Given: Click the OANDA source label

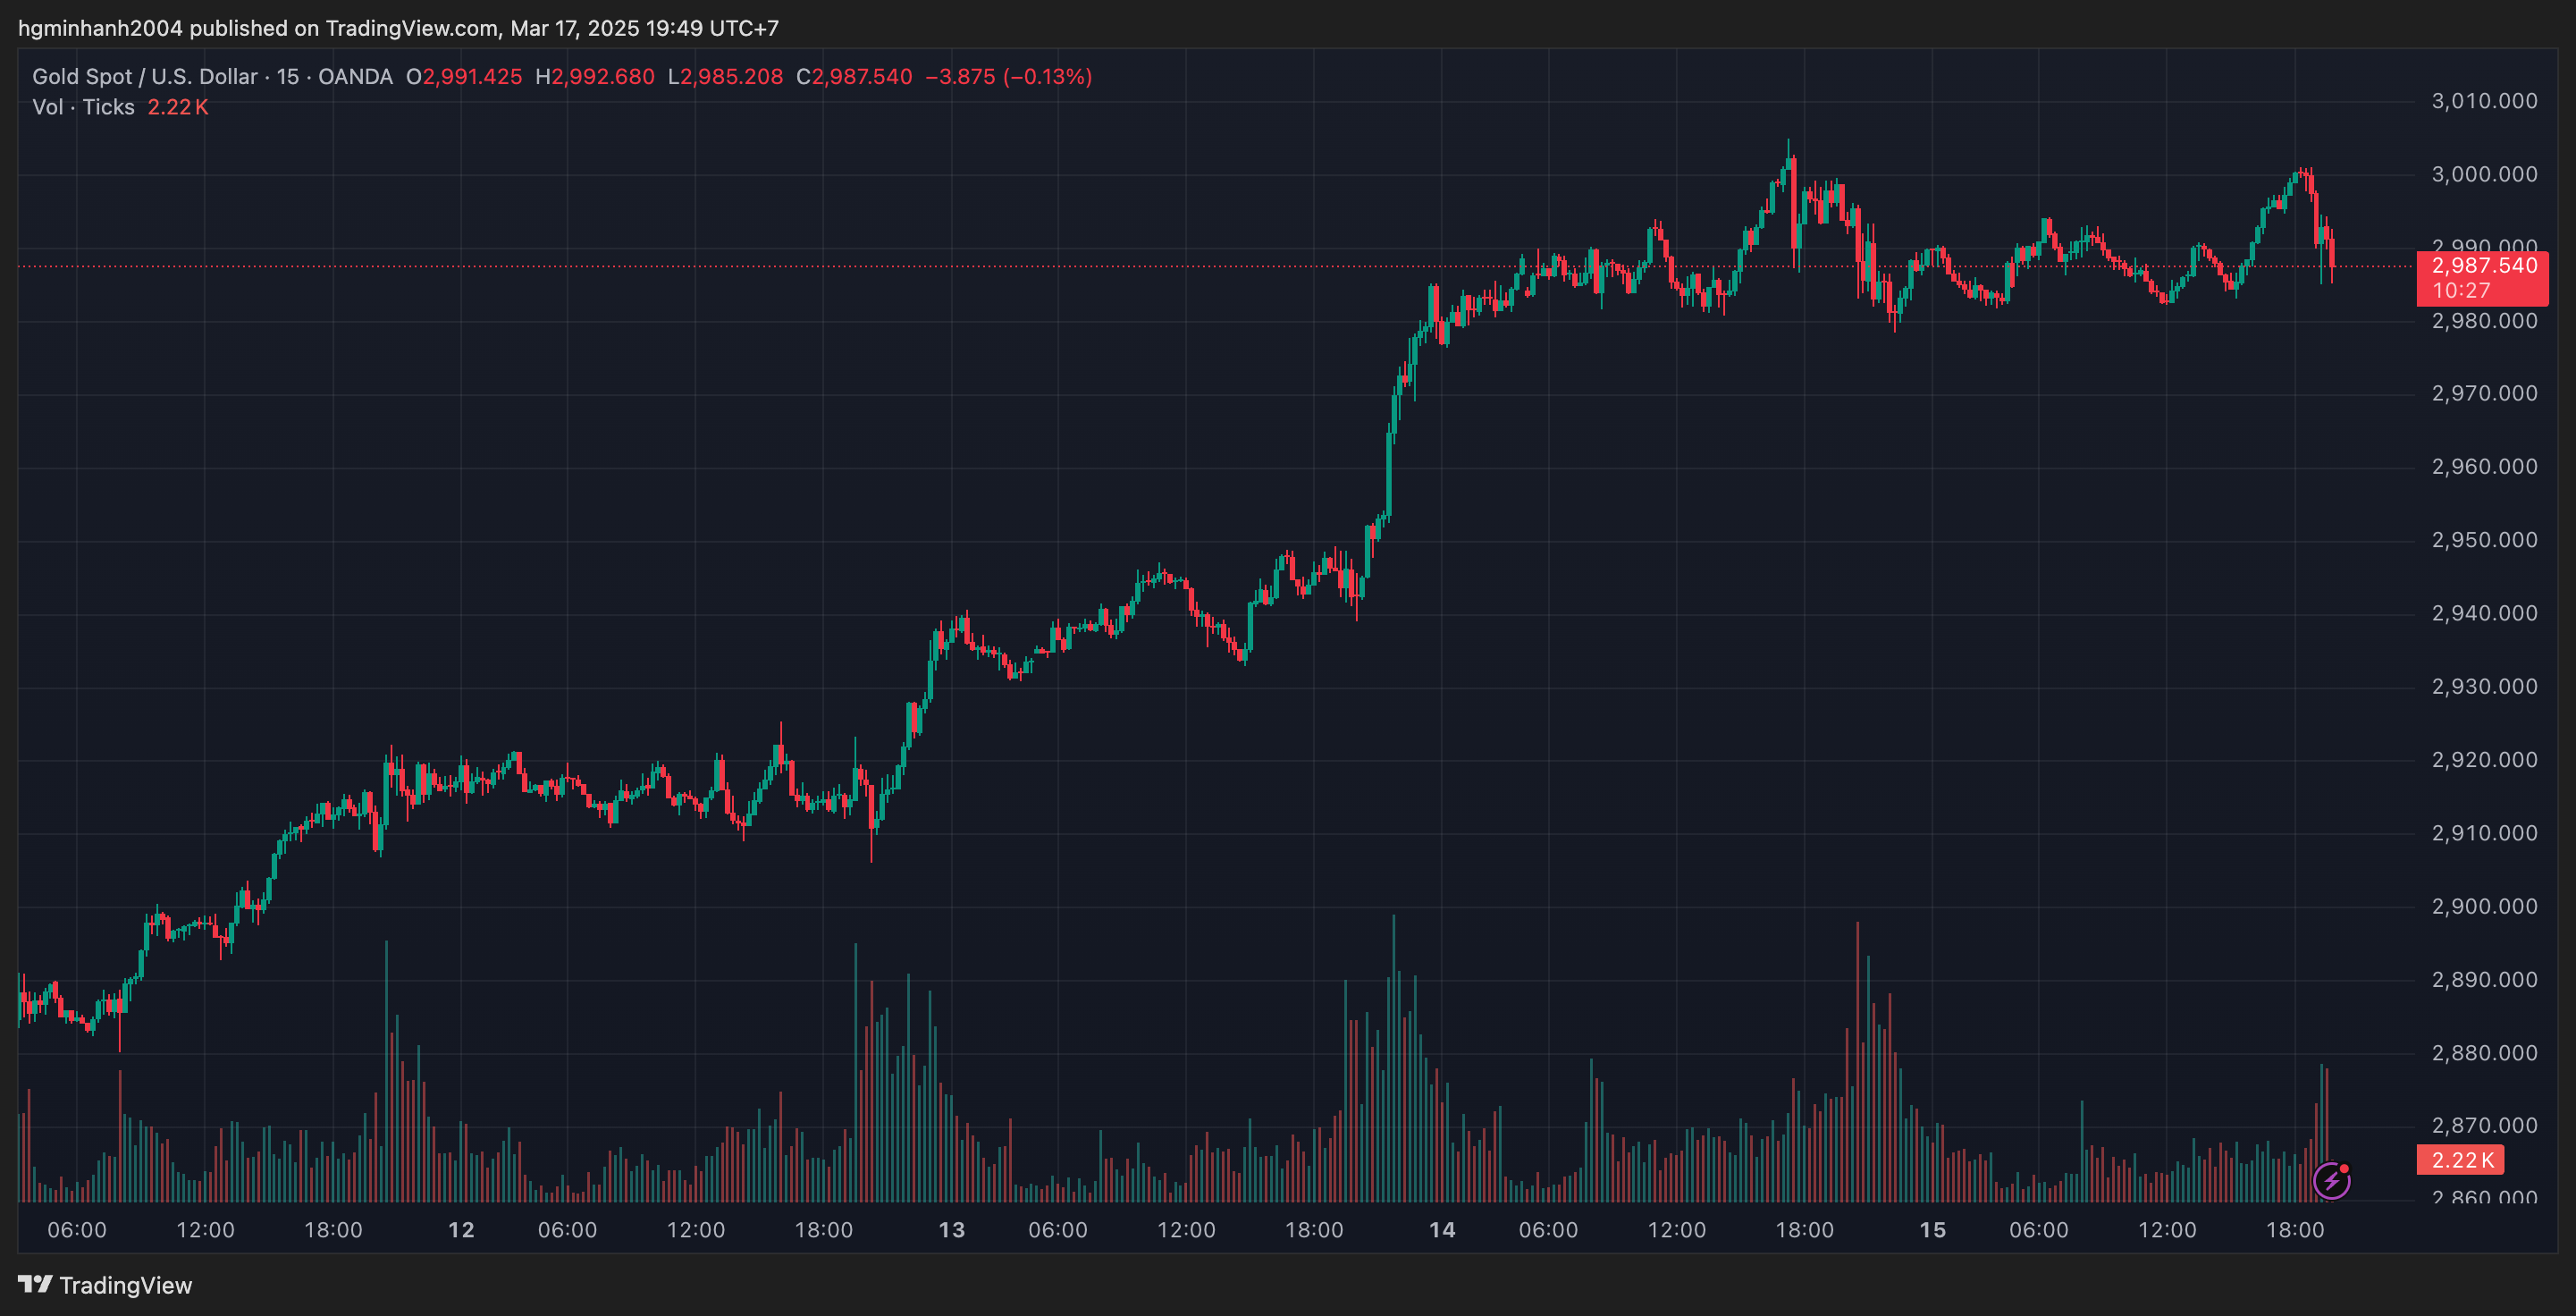Looking at the screenshot, I should click(x=355, y=77).
